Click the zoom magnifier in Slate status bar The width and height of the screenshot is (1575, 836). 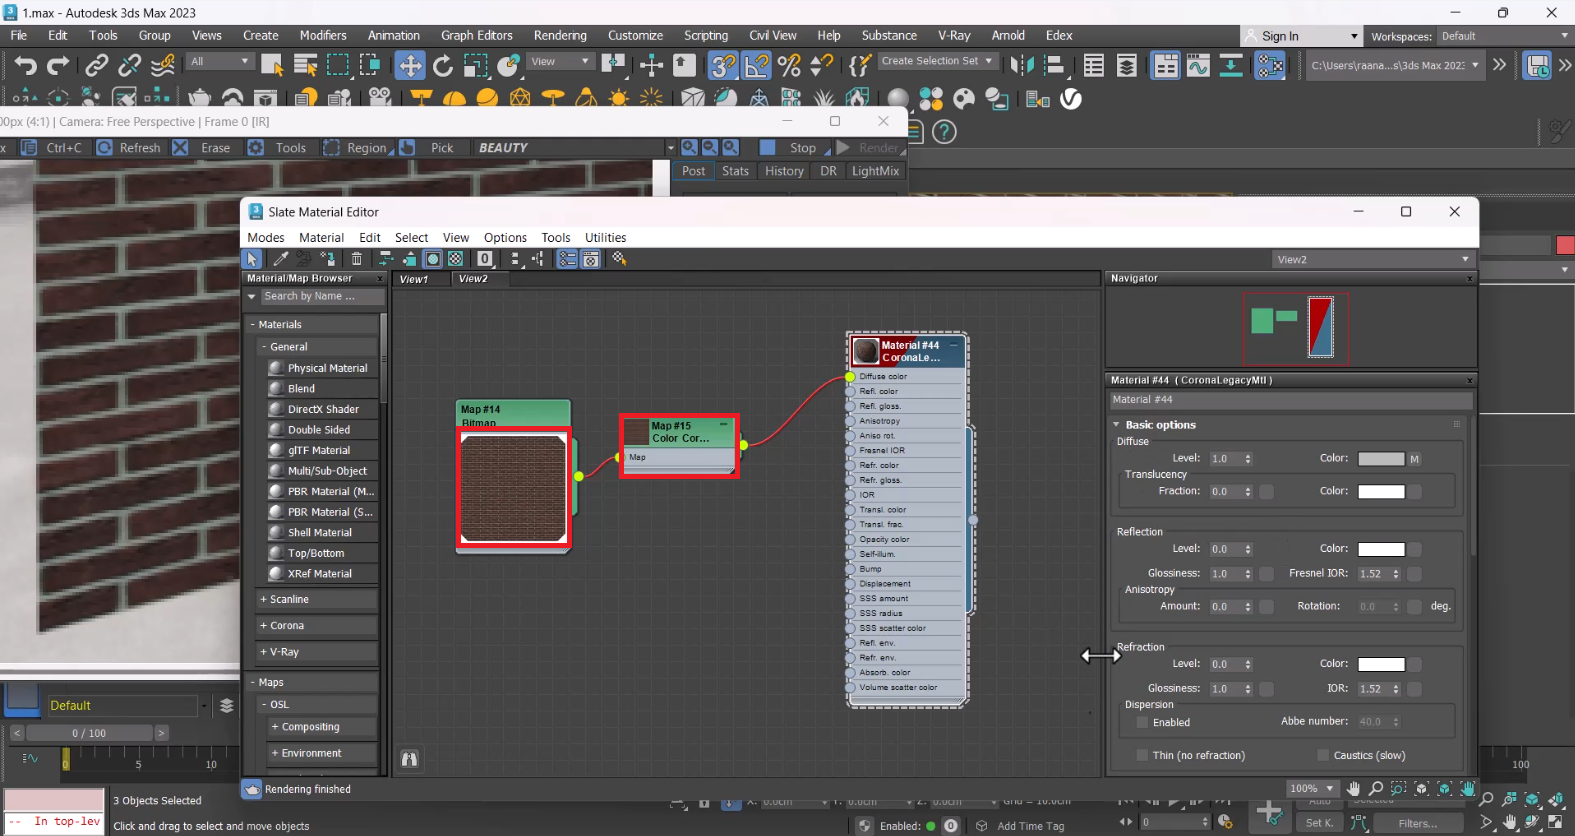(1376, 789)
